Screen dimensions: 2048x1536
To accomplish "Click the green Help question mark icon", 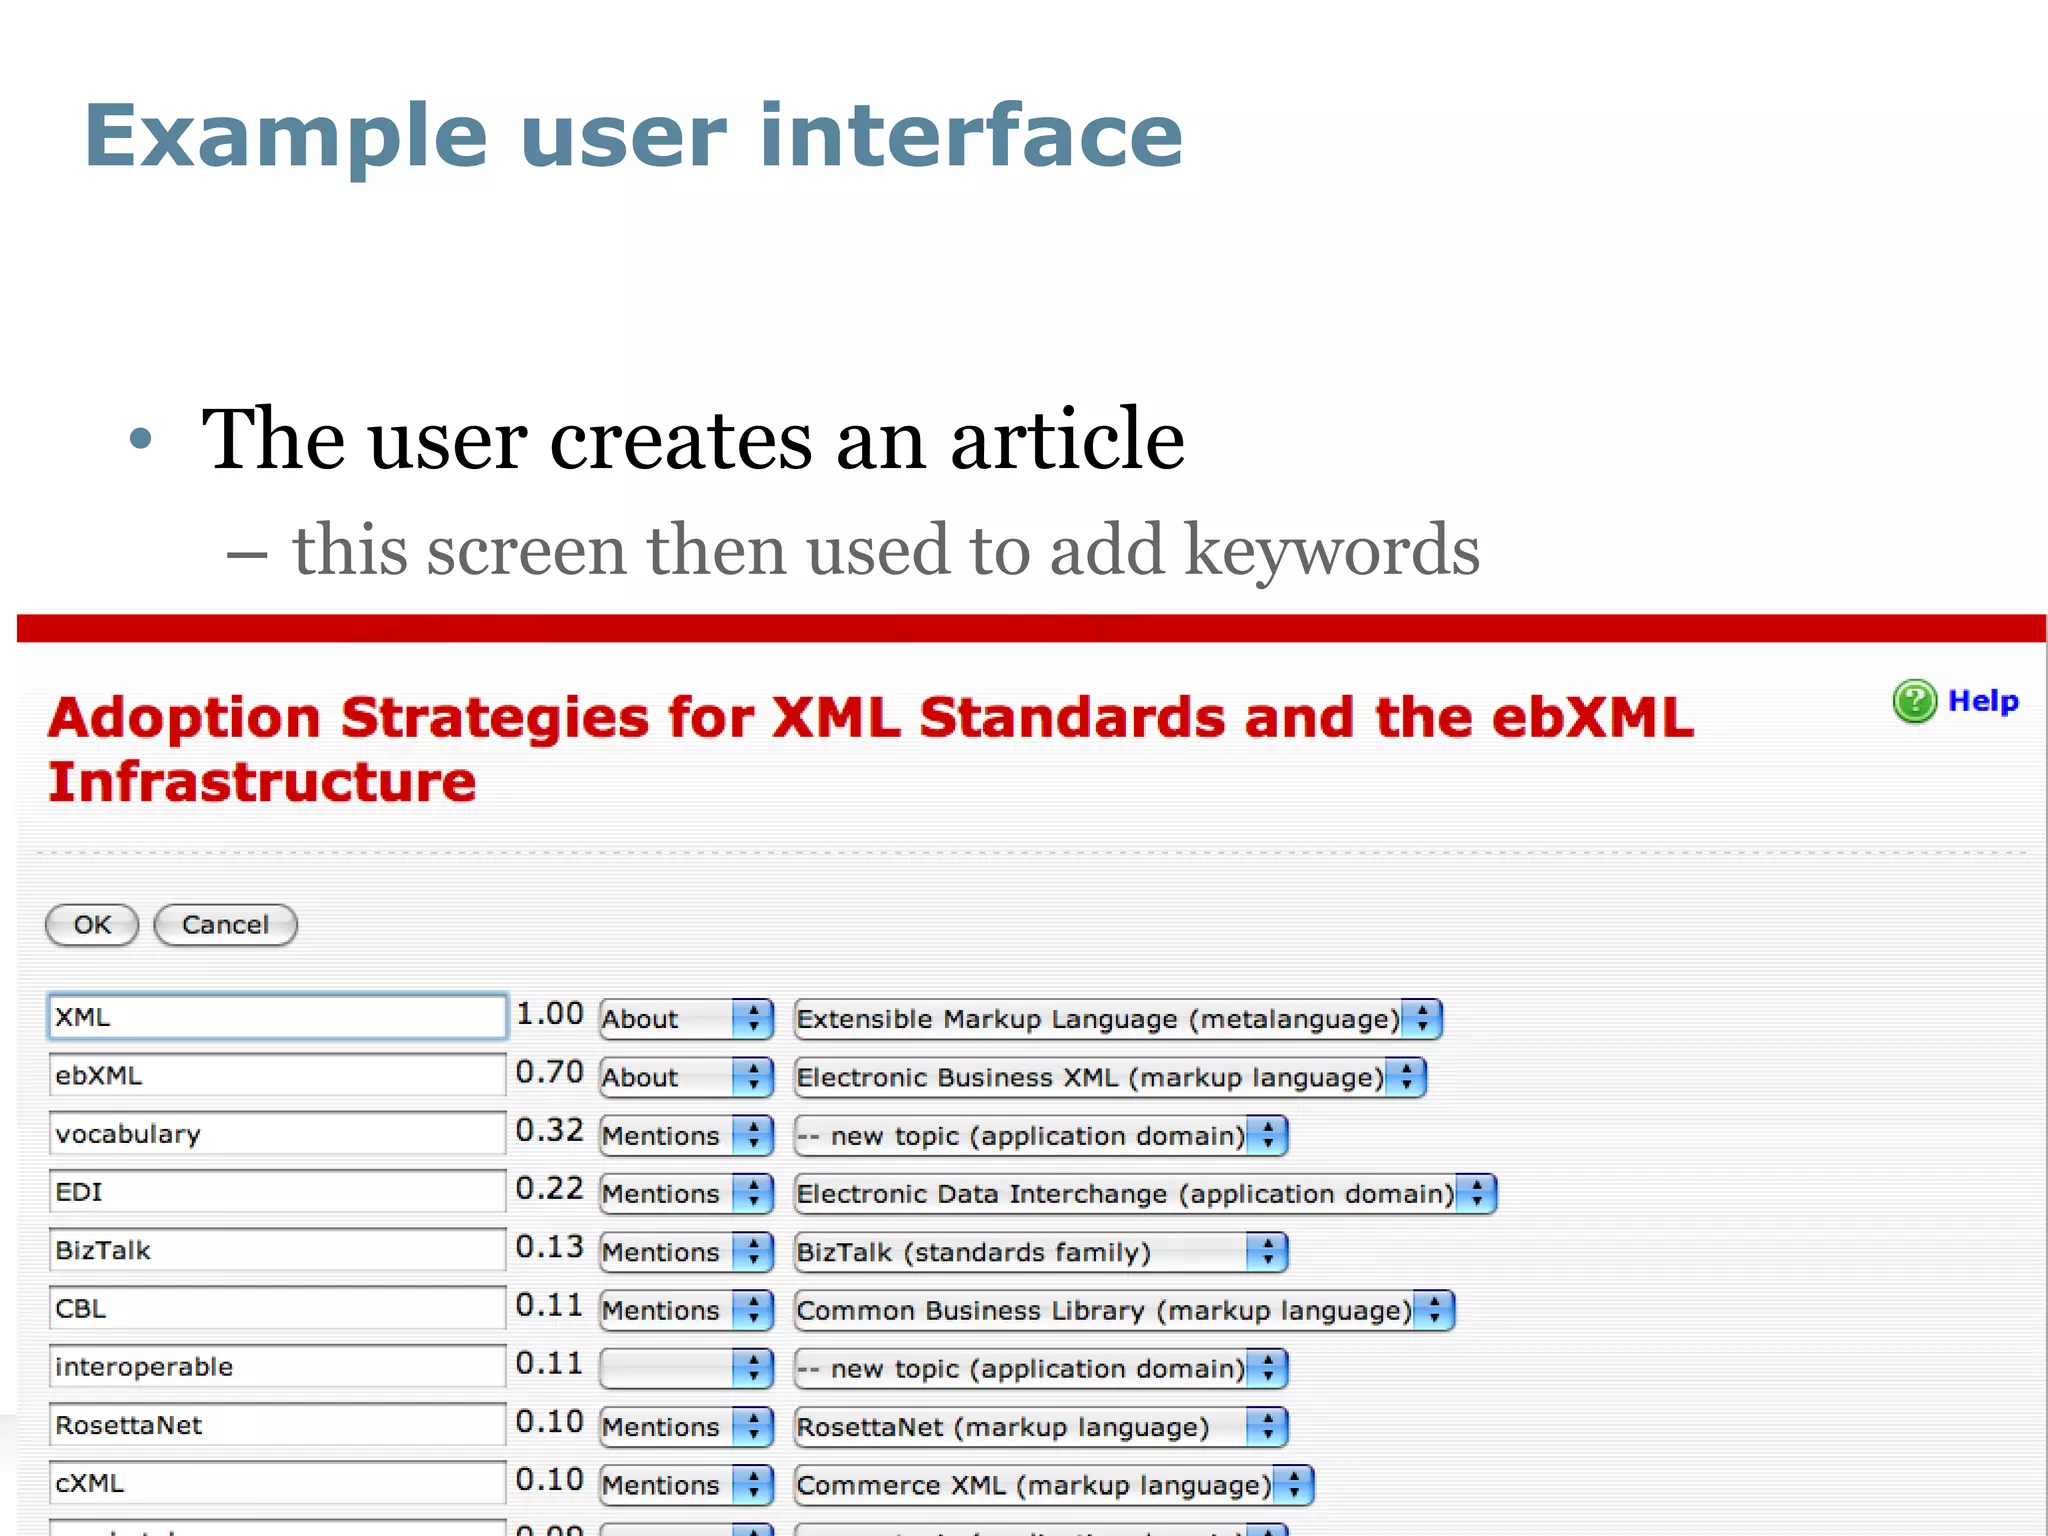I will 1914,702.
